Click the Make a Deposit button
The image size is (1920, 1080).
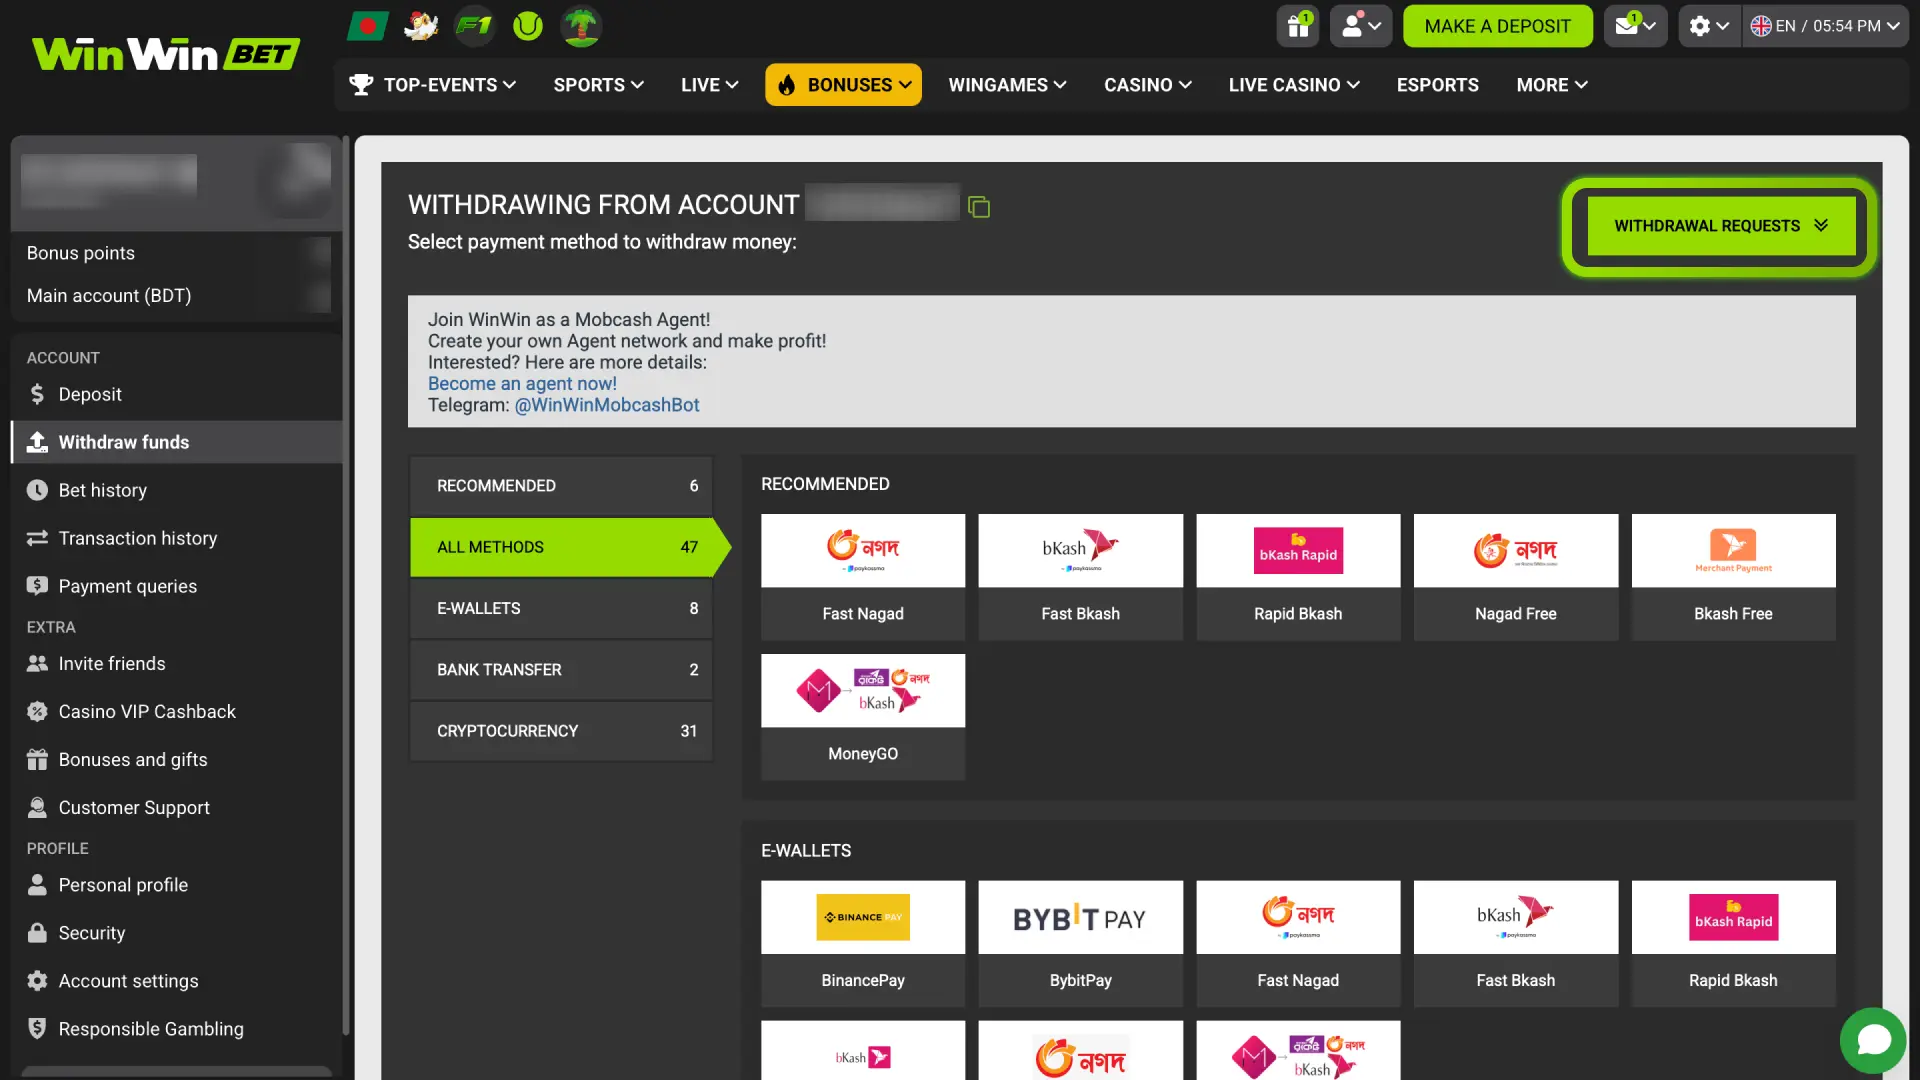click(x=1497, y=26)
